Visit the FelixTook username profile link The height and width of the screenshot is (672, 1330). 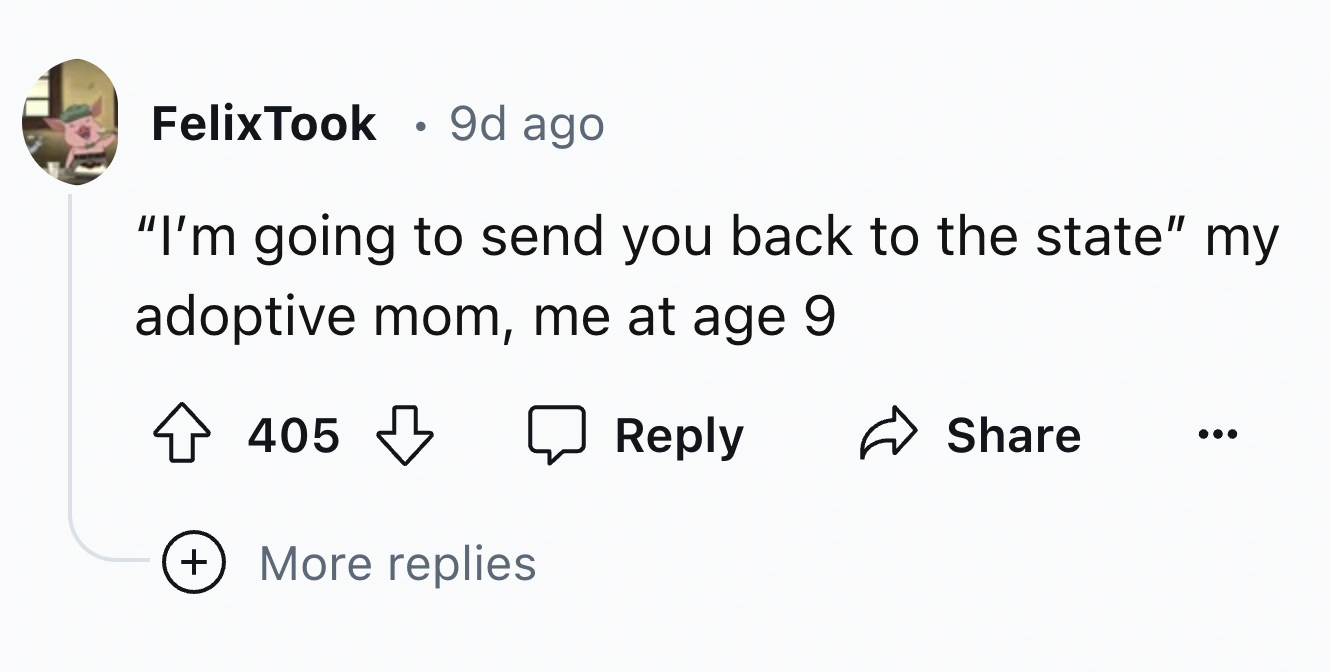[264, 124]
